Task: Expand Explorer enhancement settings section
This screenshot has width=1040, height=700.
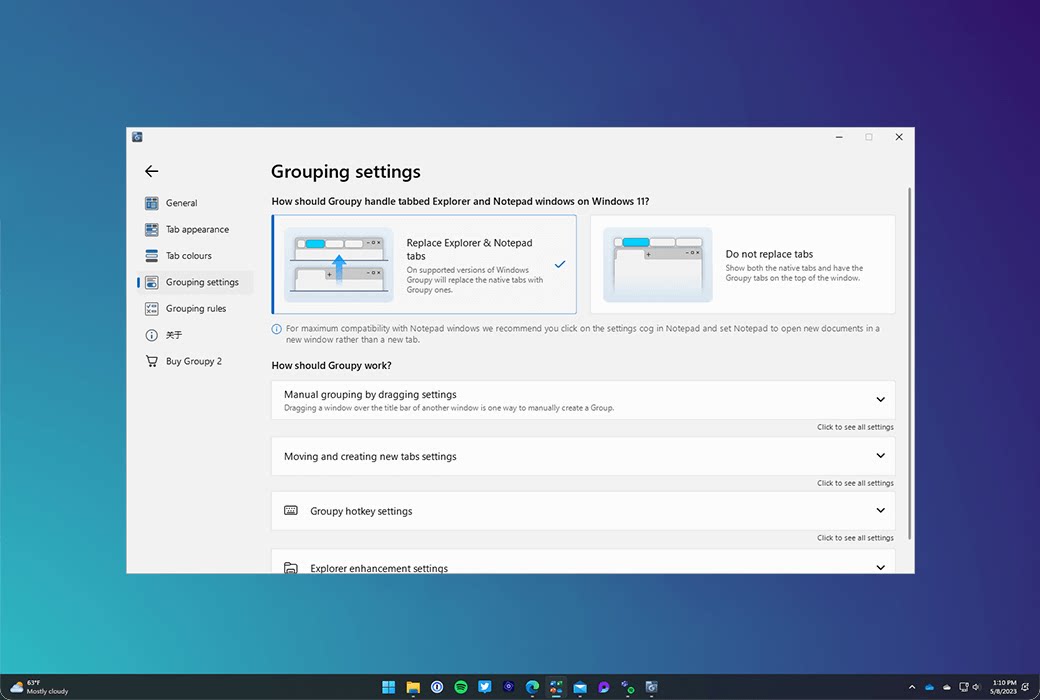Action: coord(880,567)
